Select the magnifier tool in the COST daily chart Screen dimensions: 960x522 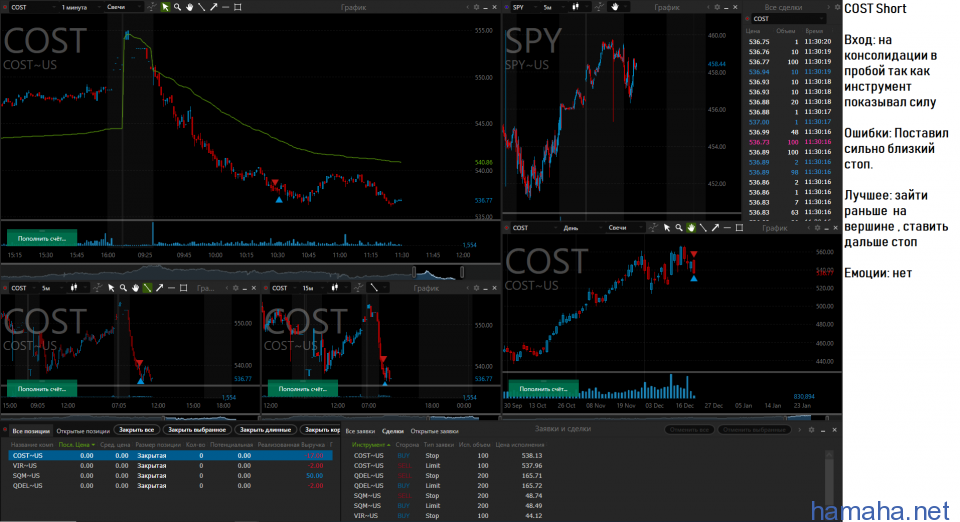[x=679, y=228]
